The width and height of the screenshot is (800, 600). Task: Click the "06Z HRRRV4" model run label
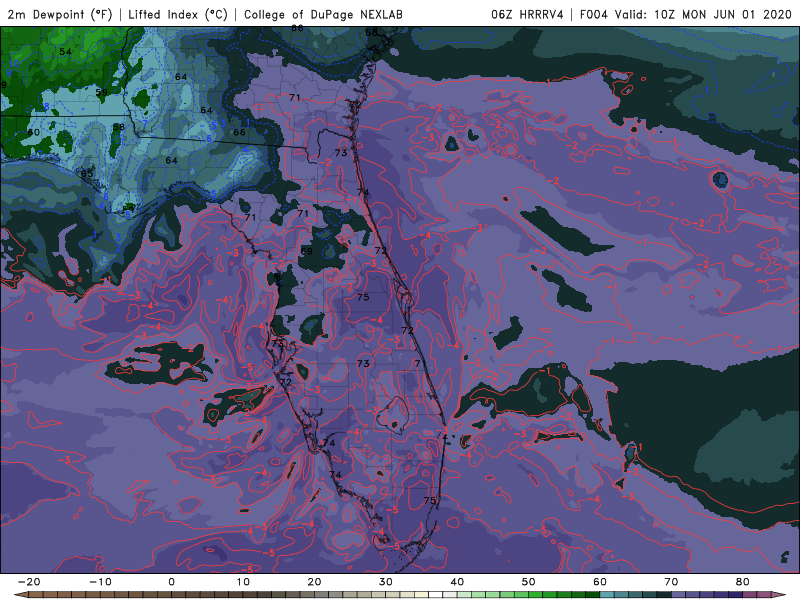(x=527, y=14)
